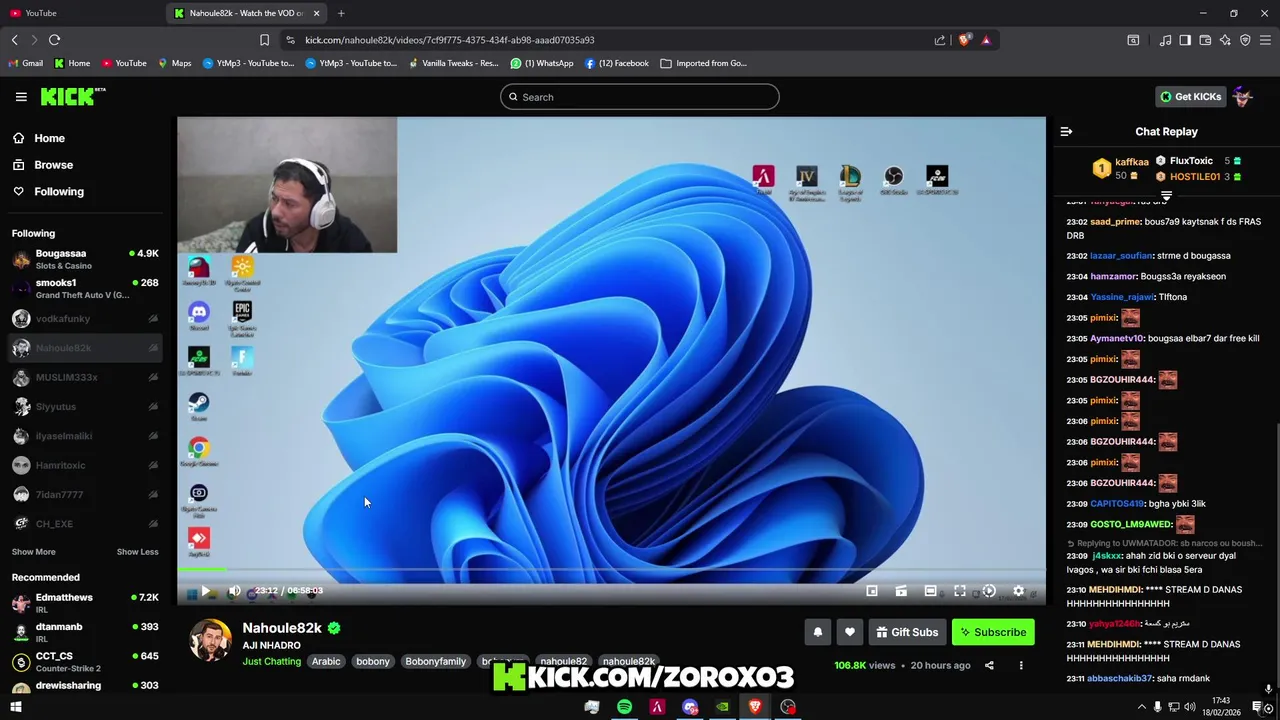Open Brave Wallet icon
Viewport: 1280px width, 720px height.
coord(1205,40)
